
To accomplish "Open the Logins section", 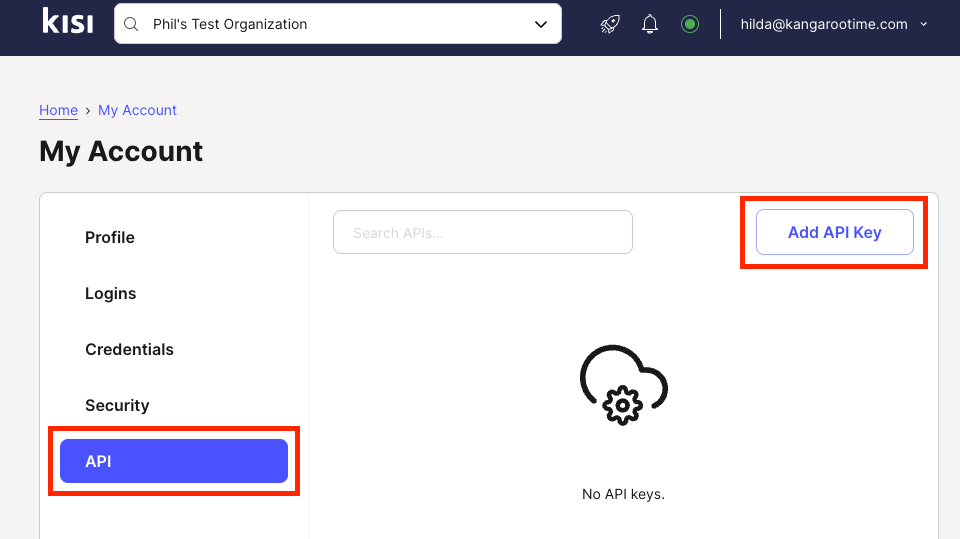I will [110, 293].
